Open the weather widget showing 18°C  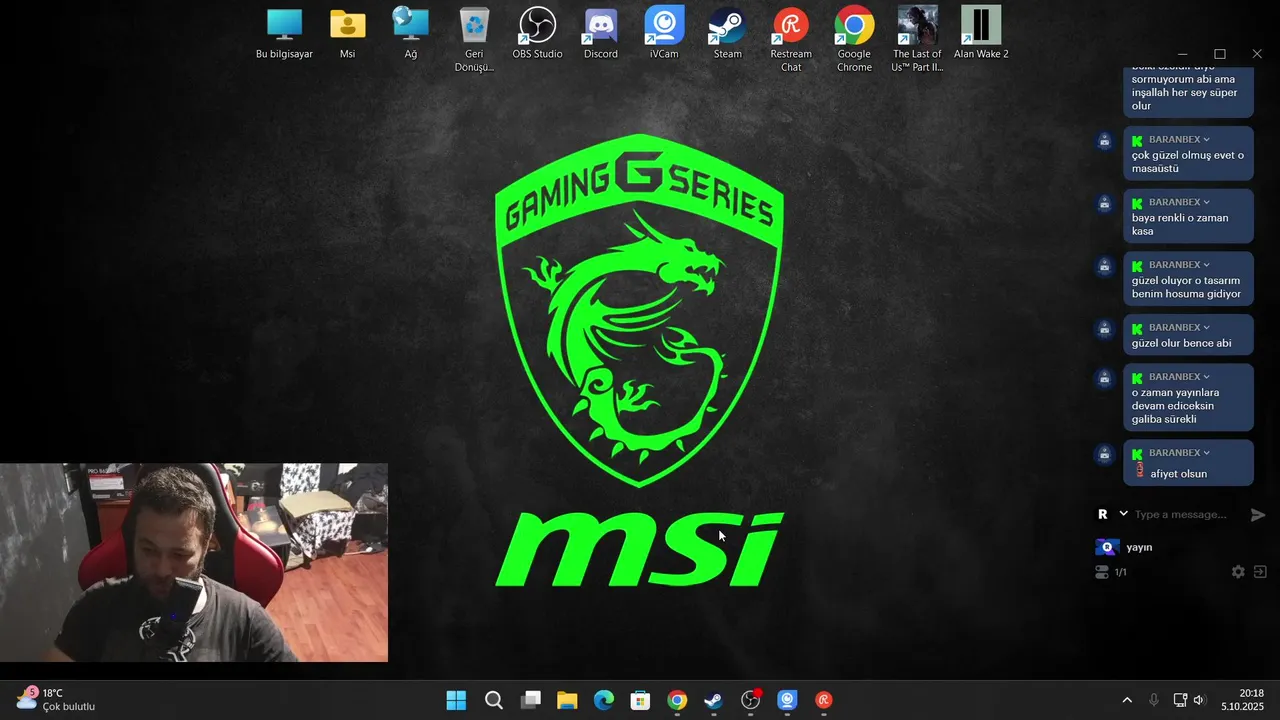(x=56, y=700)
